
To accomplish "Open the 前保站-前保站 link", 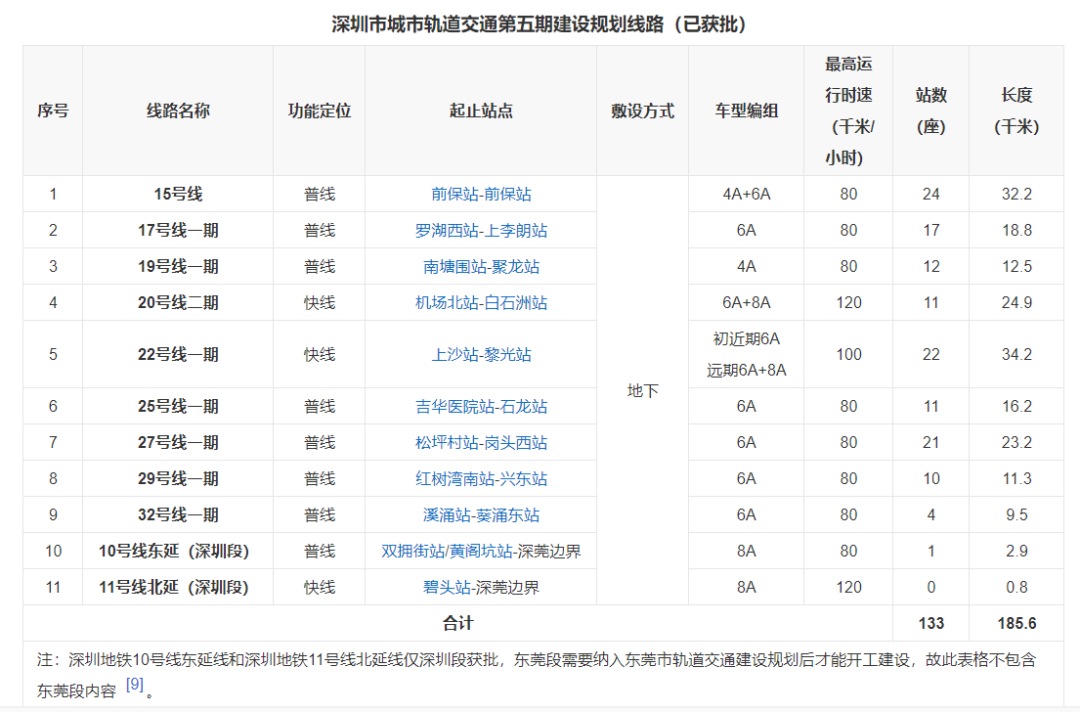I will 481,194.
